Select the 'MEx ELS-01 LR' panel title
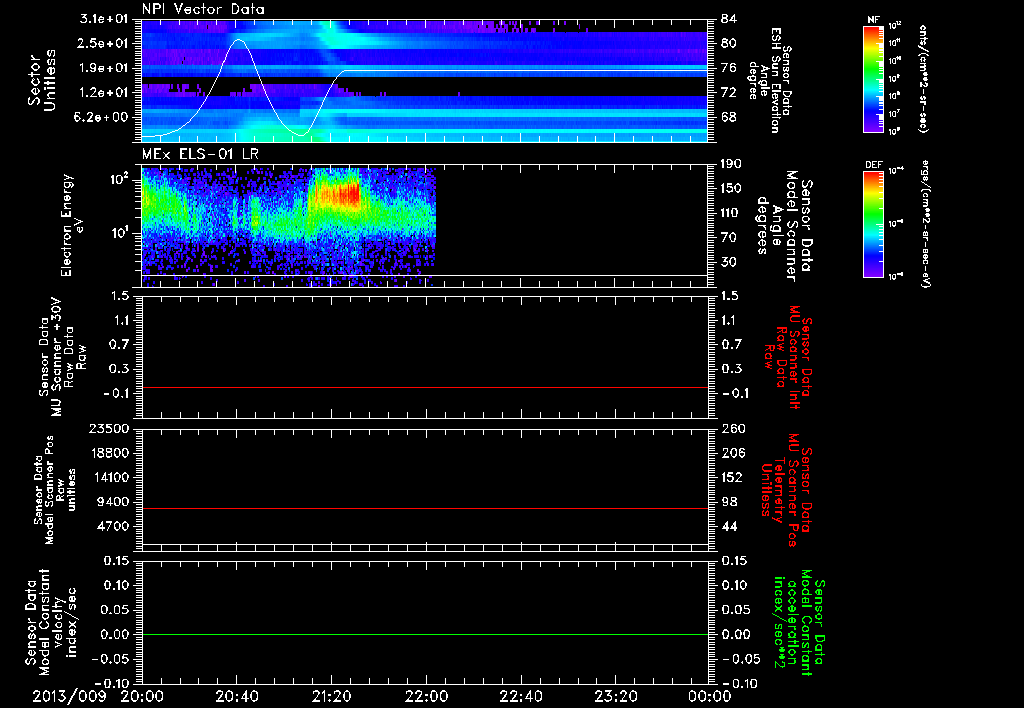 [x=200, y=155]
